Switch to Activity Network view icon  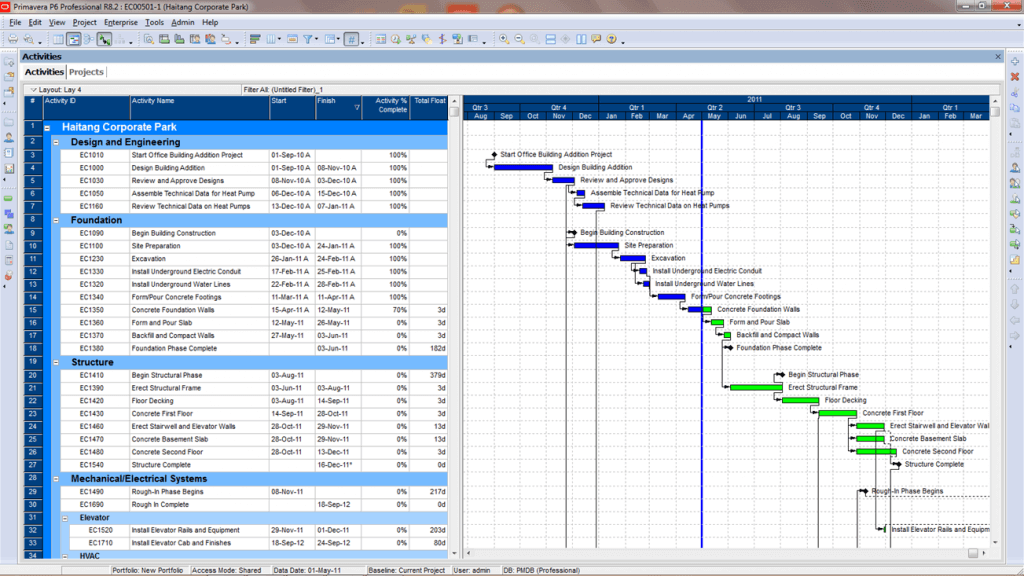89,40
